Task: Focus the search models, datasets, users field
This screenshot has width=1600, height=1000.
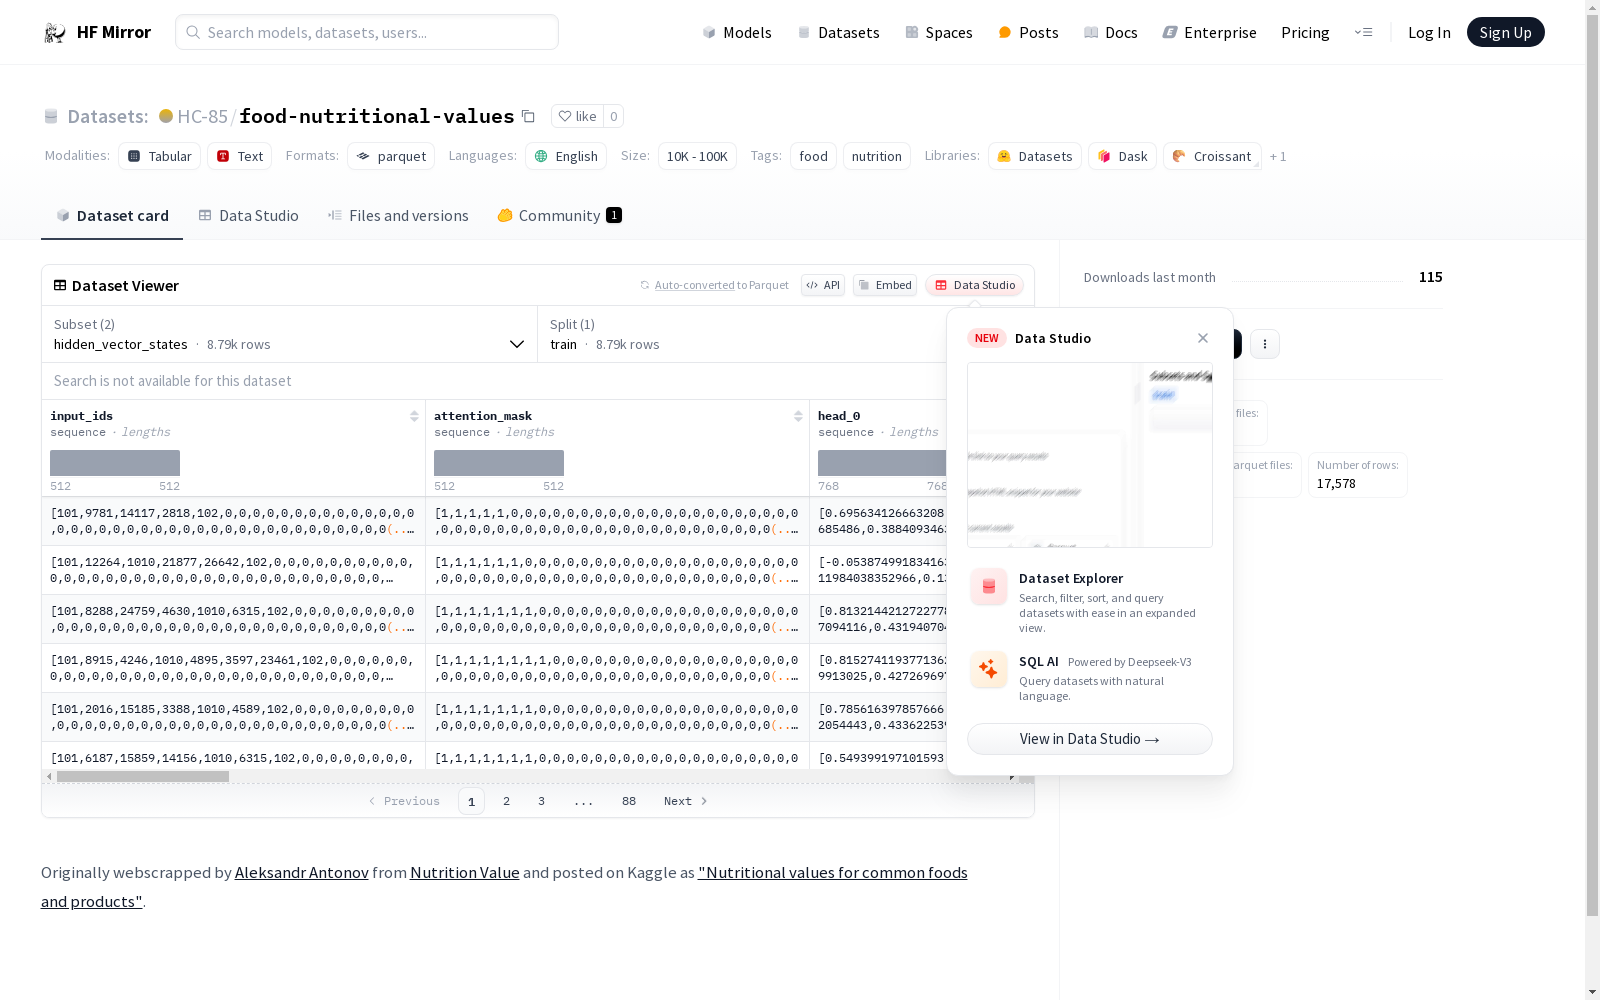Action: click(367, 32)
